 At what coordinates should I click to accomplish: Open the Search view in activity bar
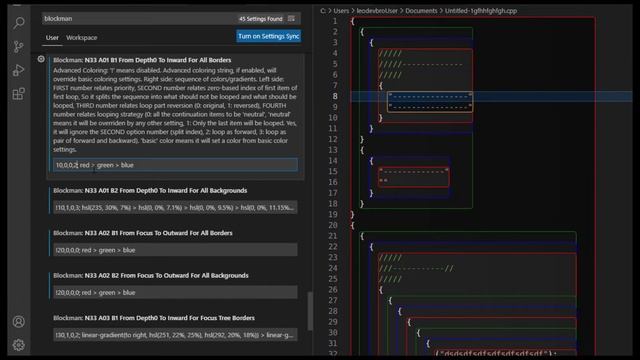(x=19, y=22)
